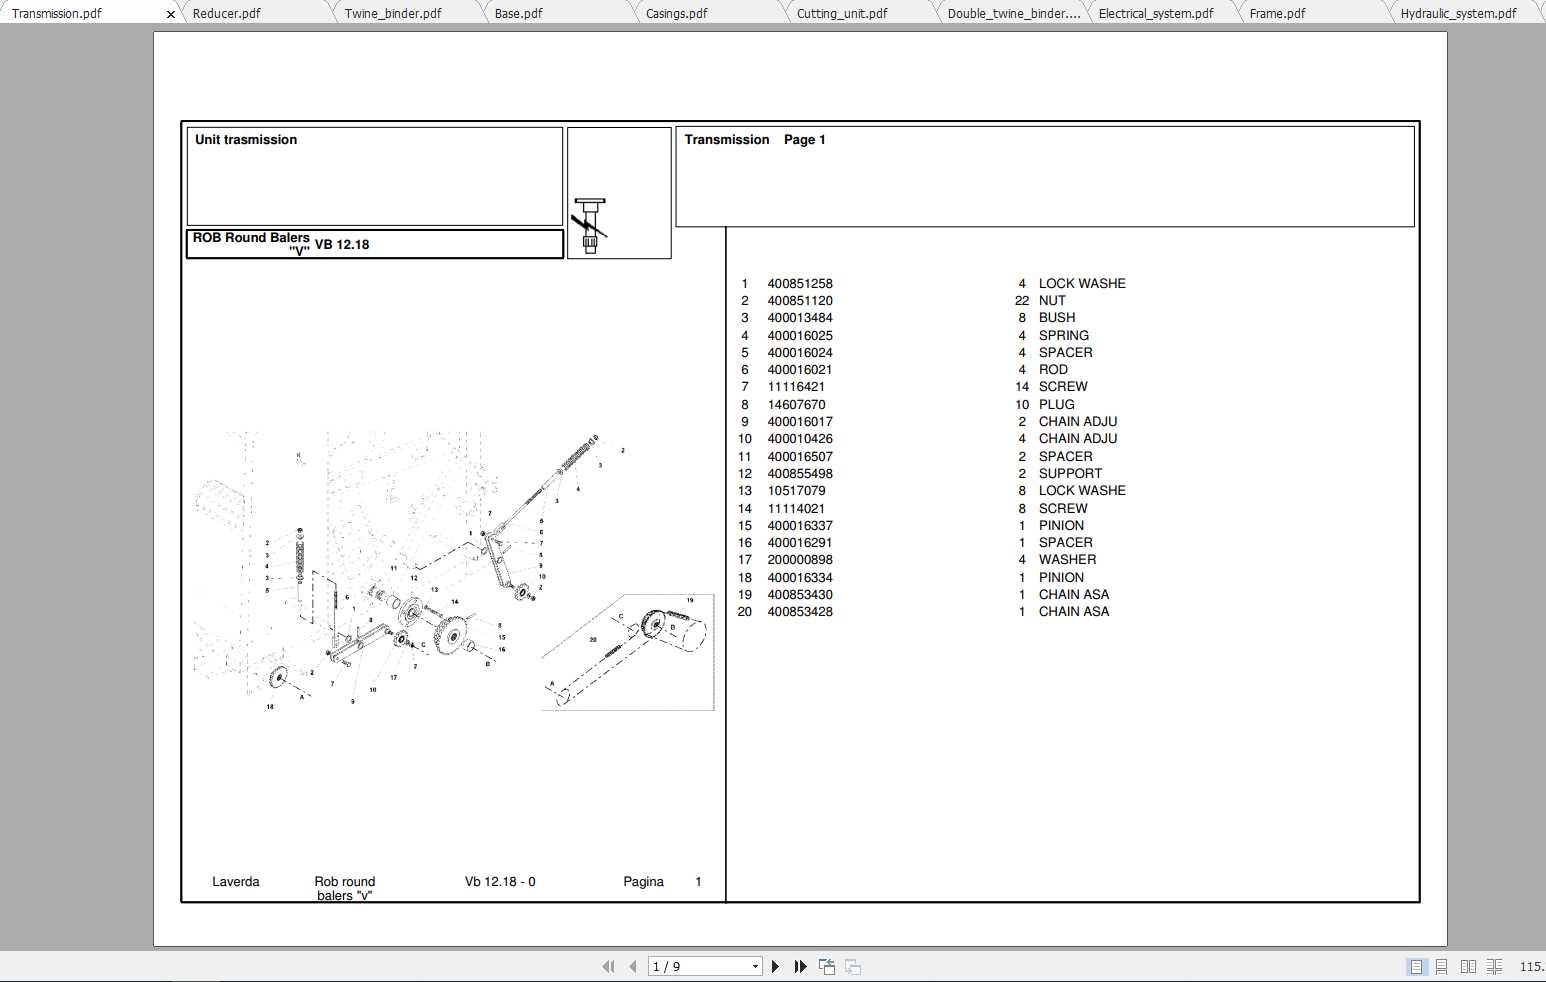Select single page view mode
Viewport: 1546px width, 982px height.
[x=1415, y=966]
